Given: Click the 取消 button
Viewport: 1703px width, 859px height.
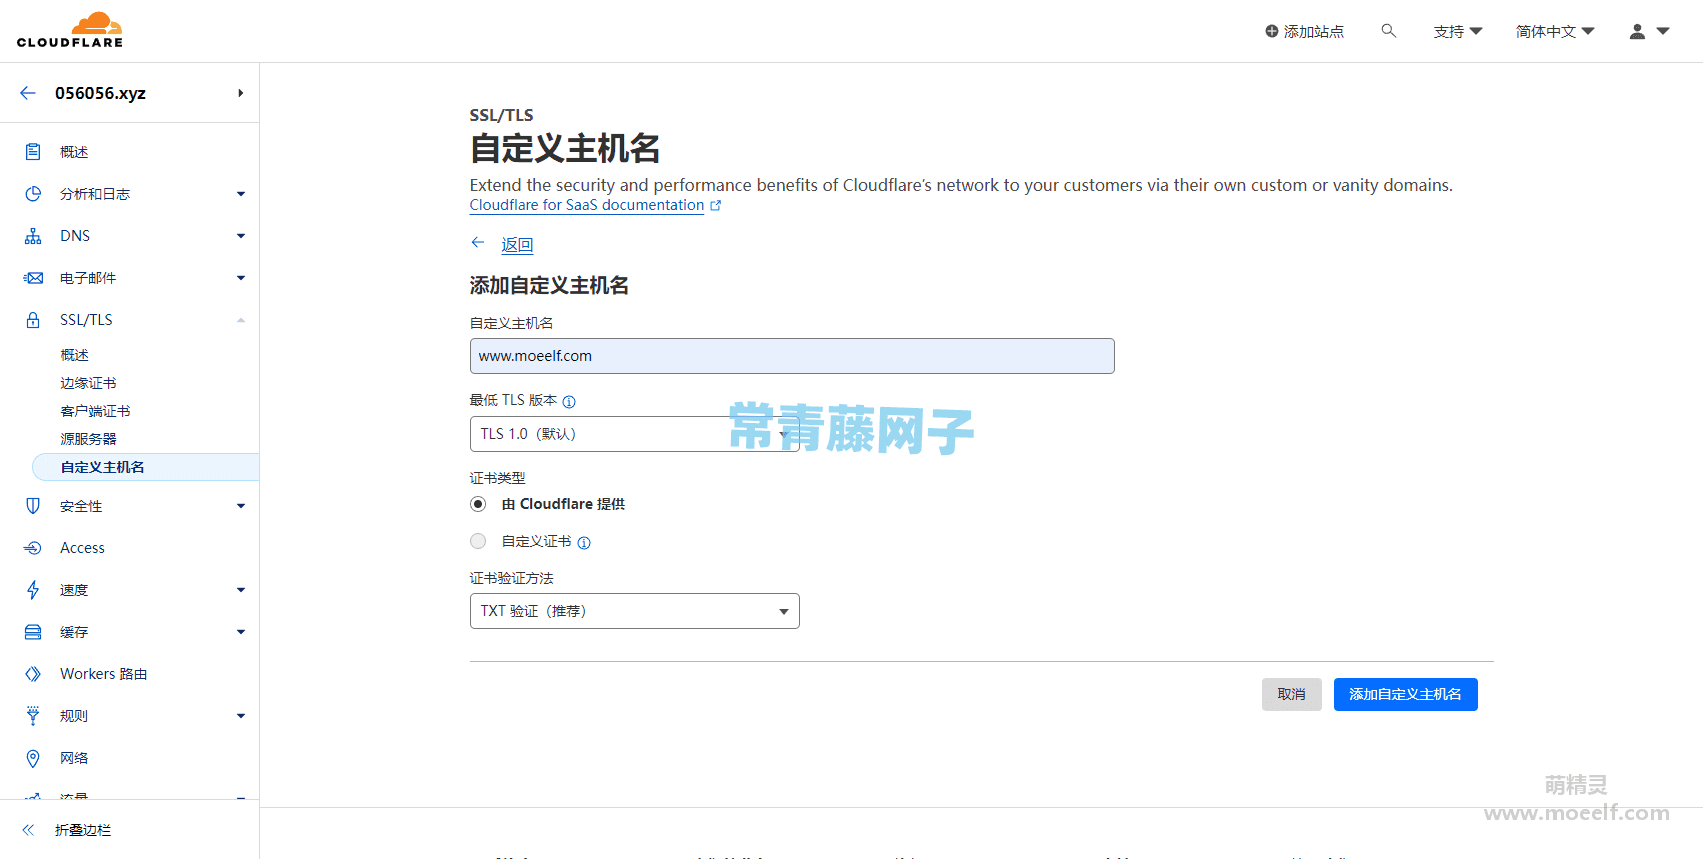Looking at the screenshot, I should coord(1291,694).
